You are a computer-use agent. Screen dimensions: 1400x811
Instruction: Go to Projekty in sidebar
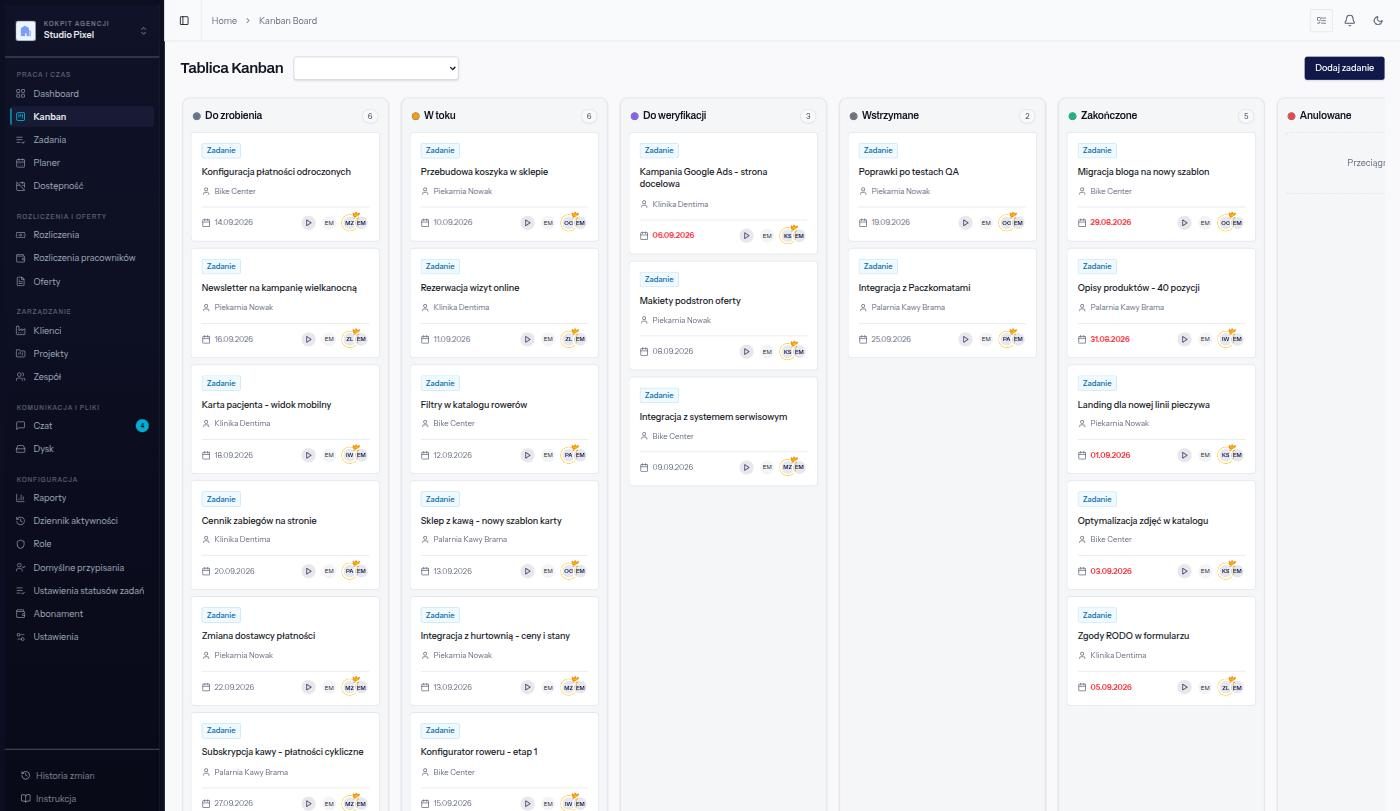click(x=82, y=354)
